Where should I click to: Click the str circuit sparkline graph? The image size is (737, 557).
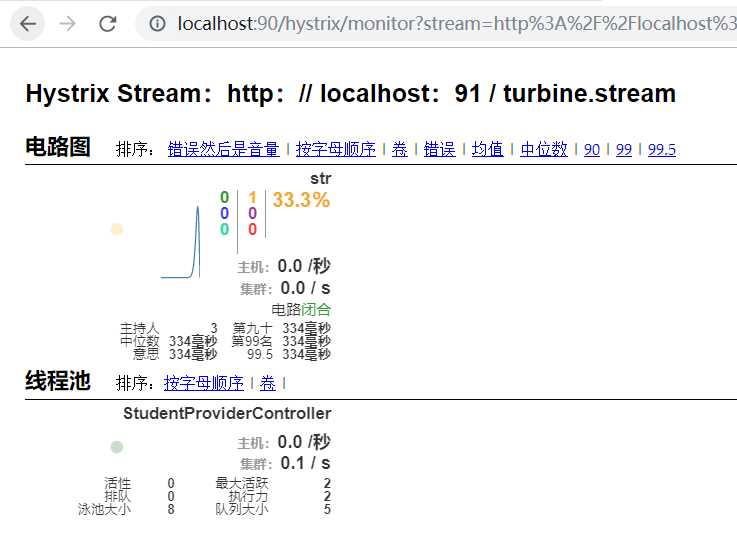(x=180, y=242)
